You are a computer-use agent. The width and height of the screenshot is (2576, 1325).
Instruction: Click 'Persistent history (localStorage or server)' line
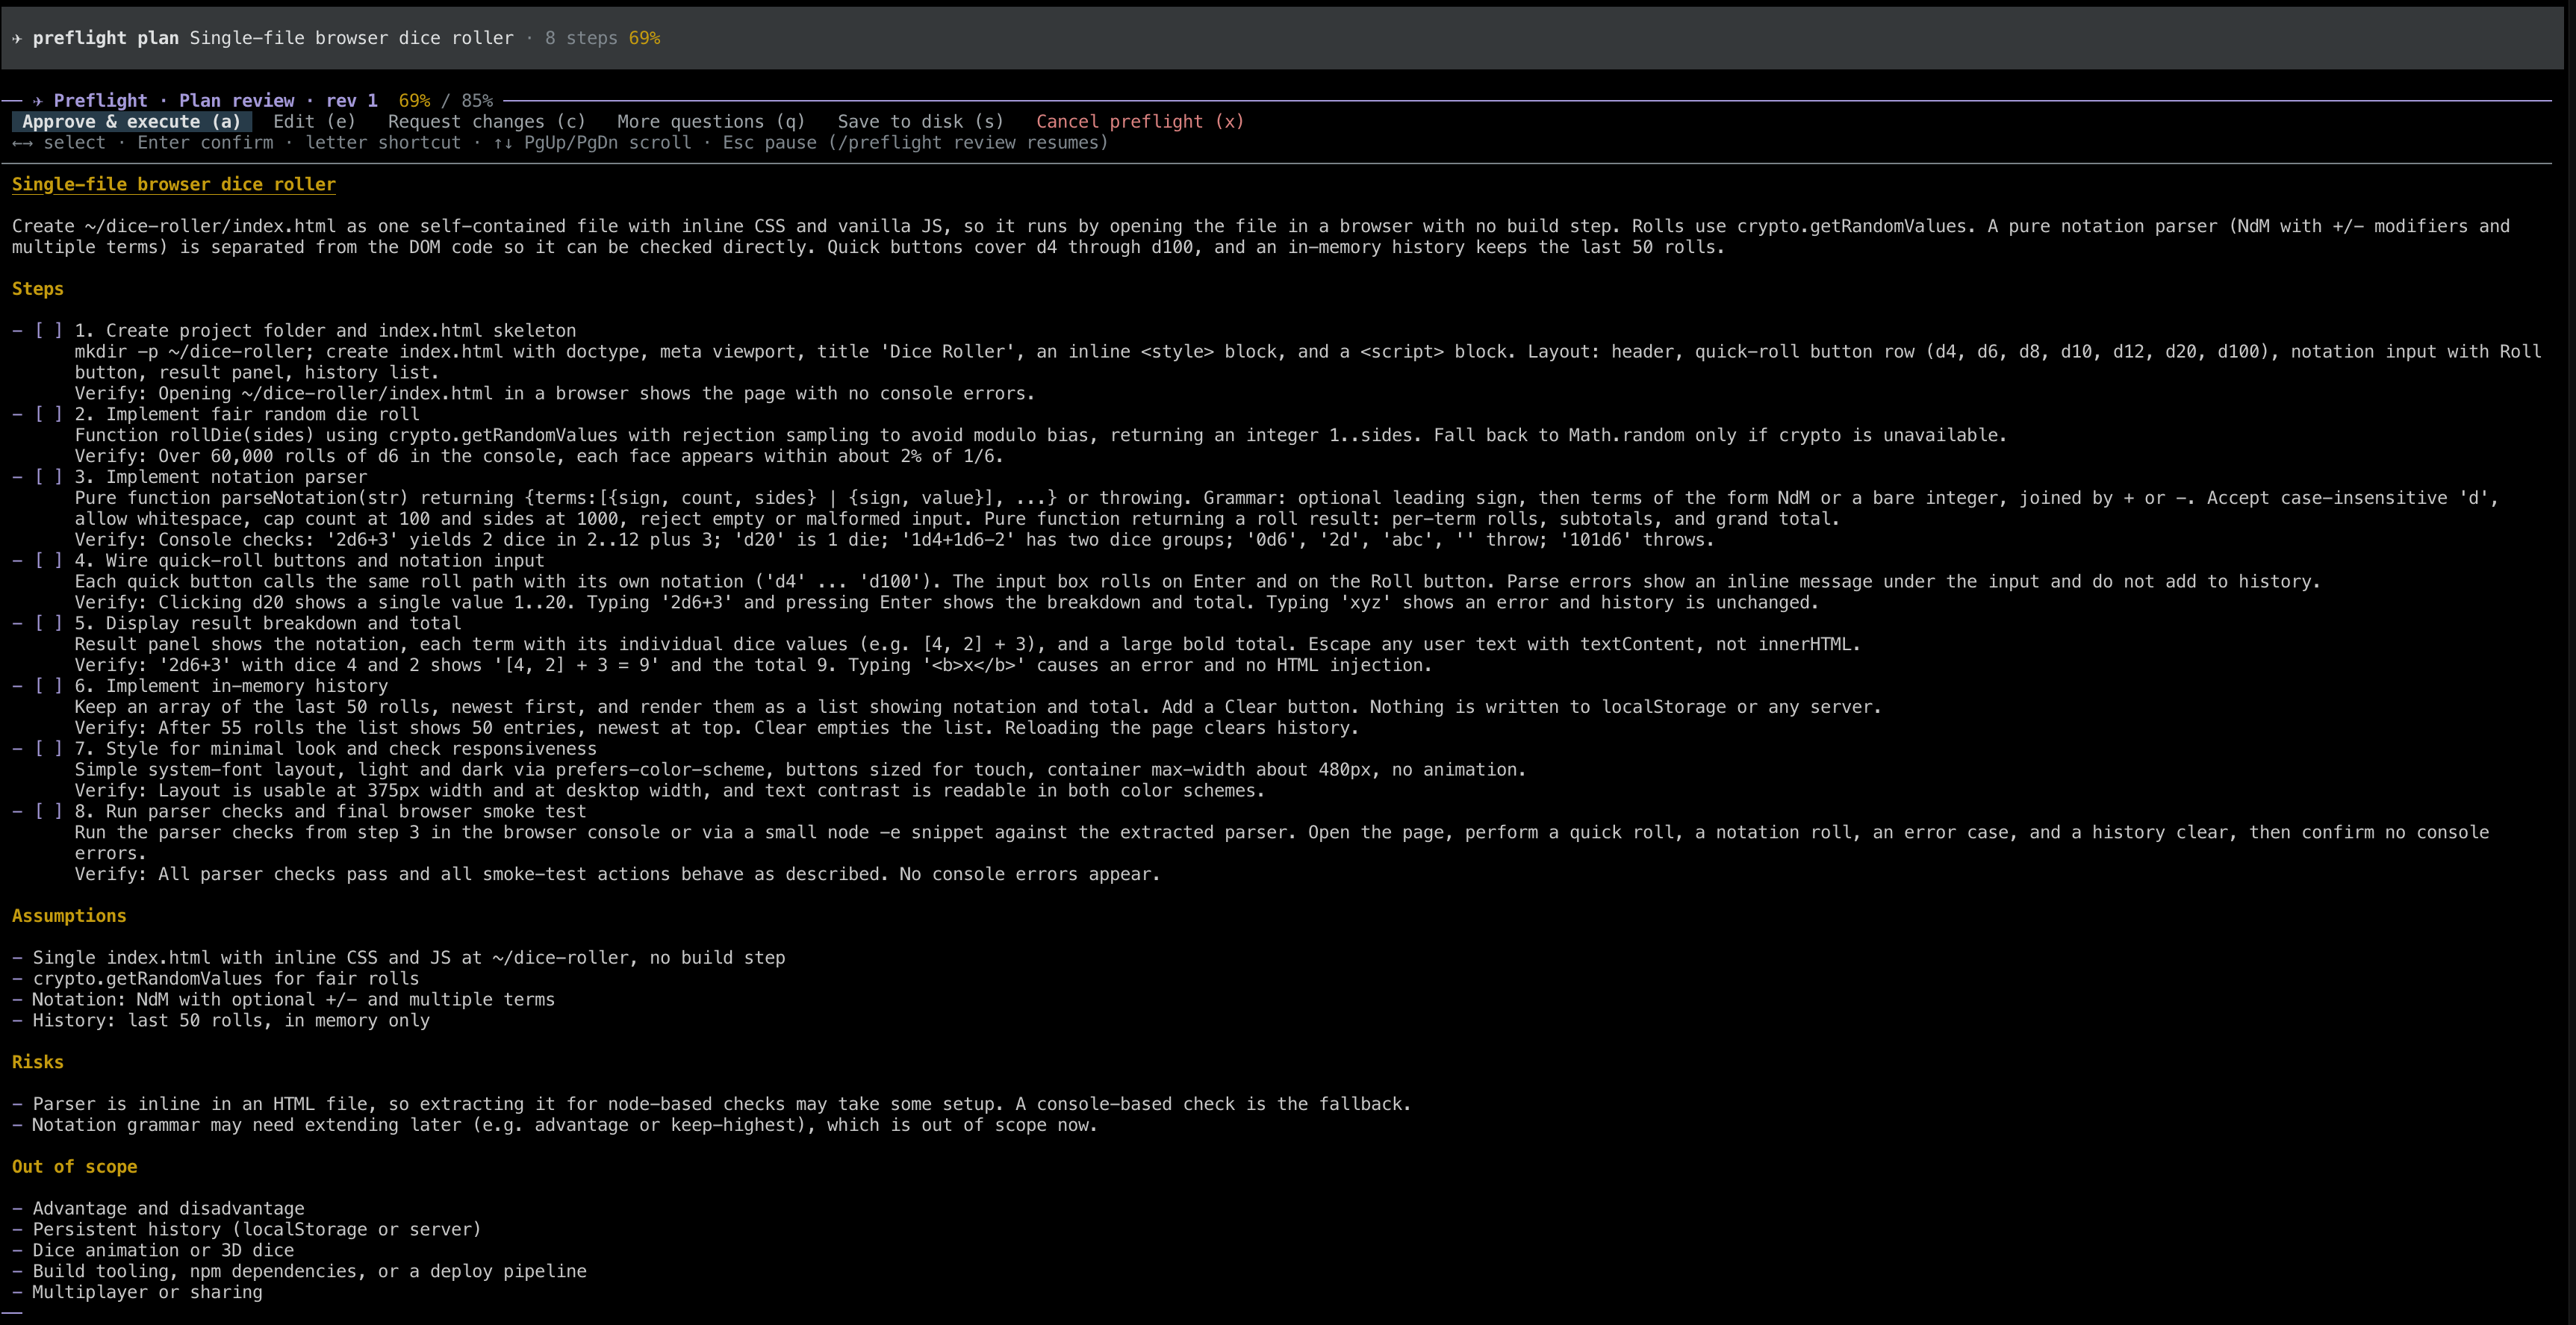257,1229
